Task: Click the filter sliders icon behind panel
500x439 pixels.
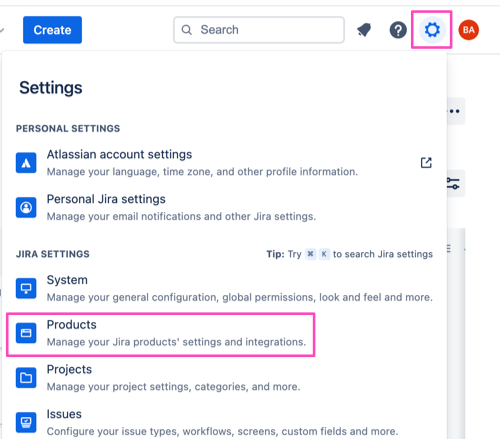Action: (x=453, y=184)
